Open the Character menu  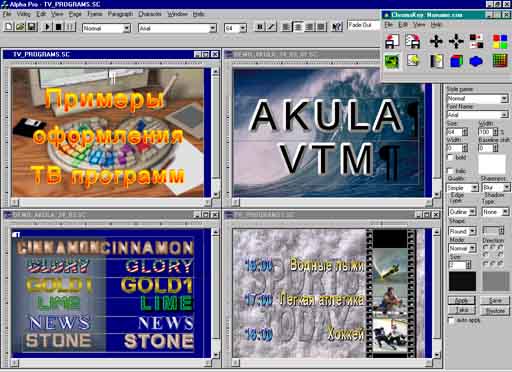pos(150,14)
